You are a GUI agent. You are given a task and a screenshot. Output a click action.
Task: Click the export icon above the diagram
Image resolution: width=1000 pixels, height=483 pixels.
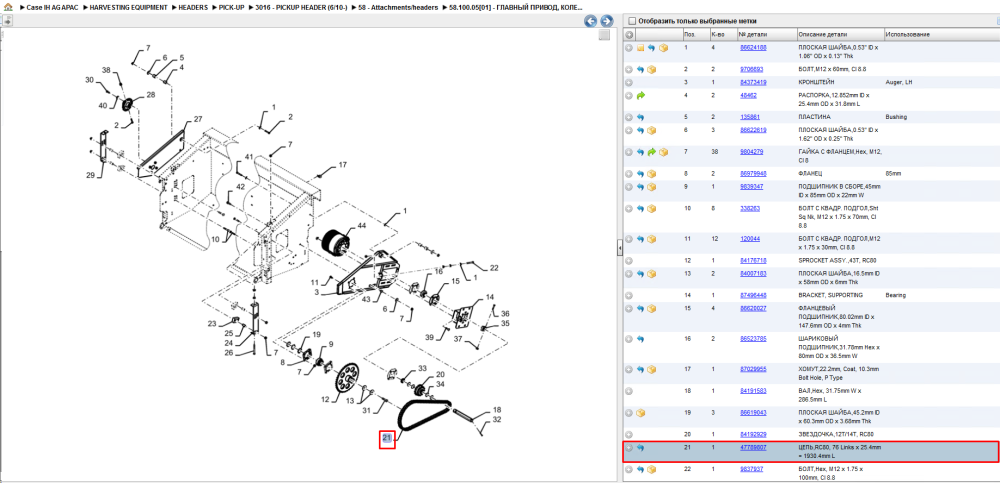[7, 21]
